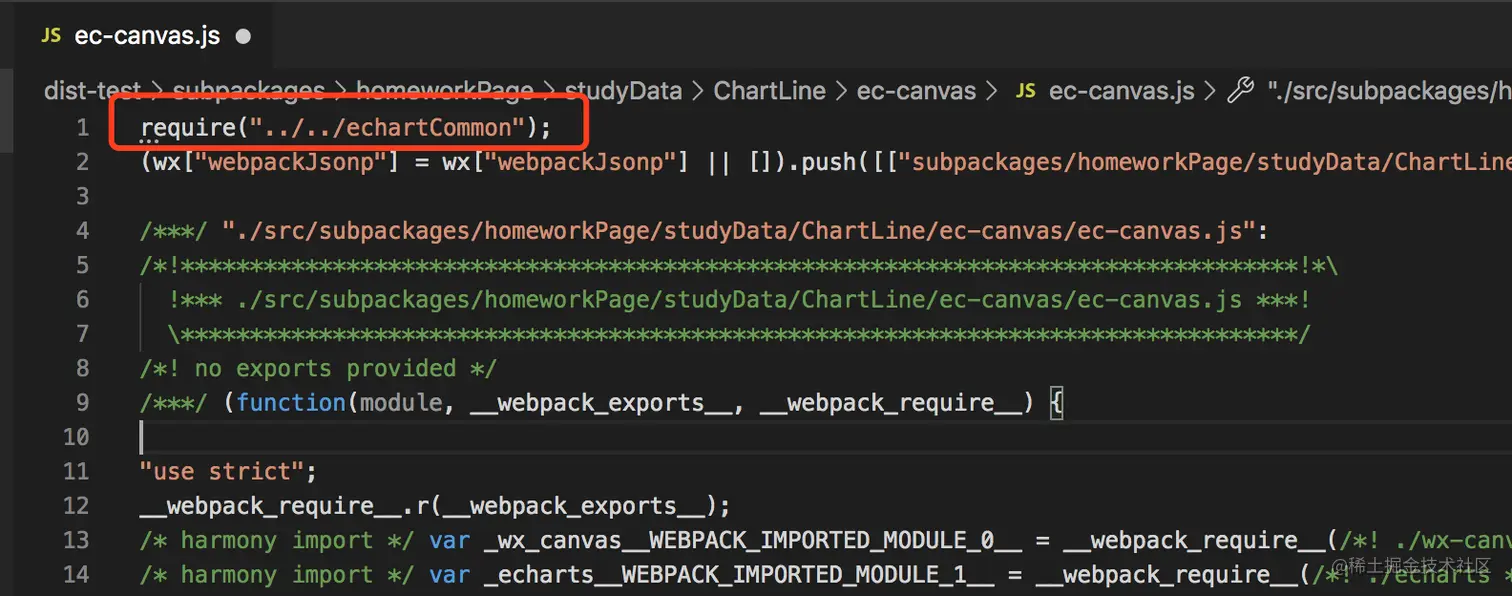Click the JS icon in the breadcrumb

pos(1026,91)
